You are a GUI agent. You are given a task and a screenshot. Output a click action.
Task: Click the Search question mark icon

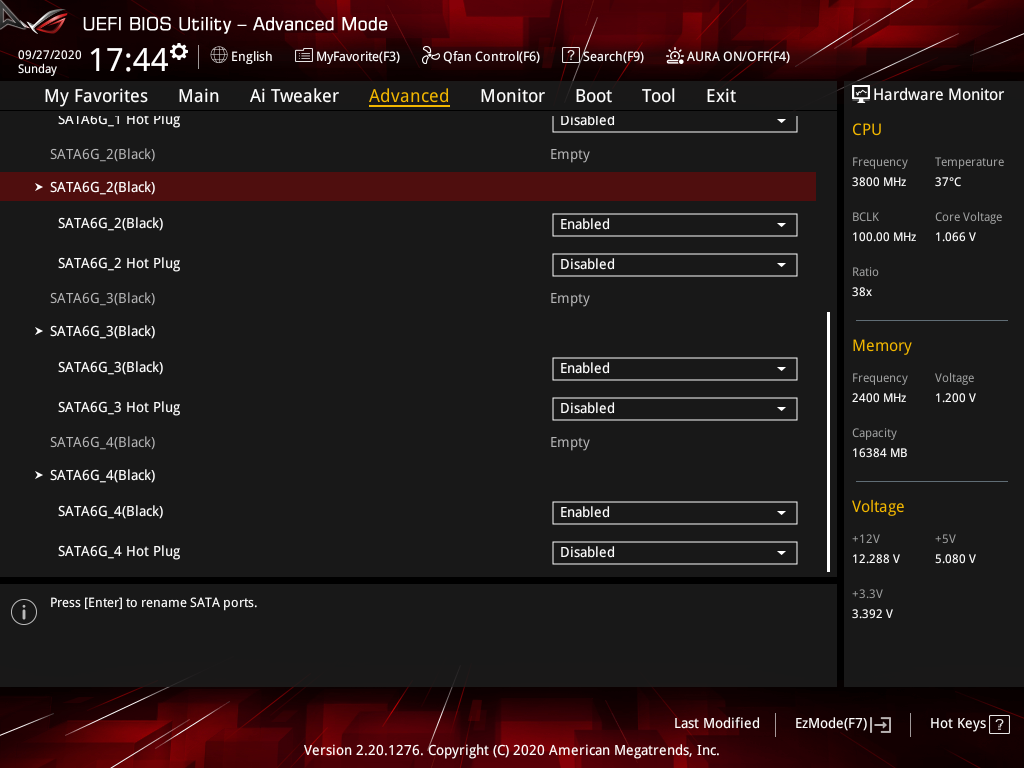pyautogui.click(x=570, y=56)
